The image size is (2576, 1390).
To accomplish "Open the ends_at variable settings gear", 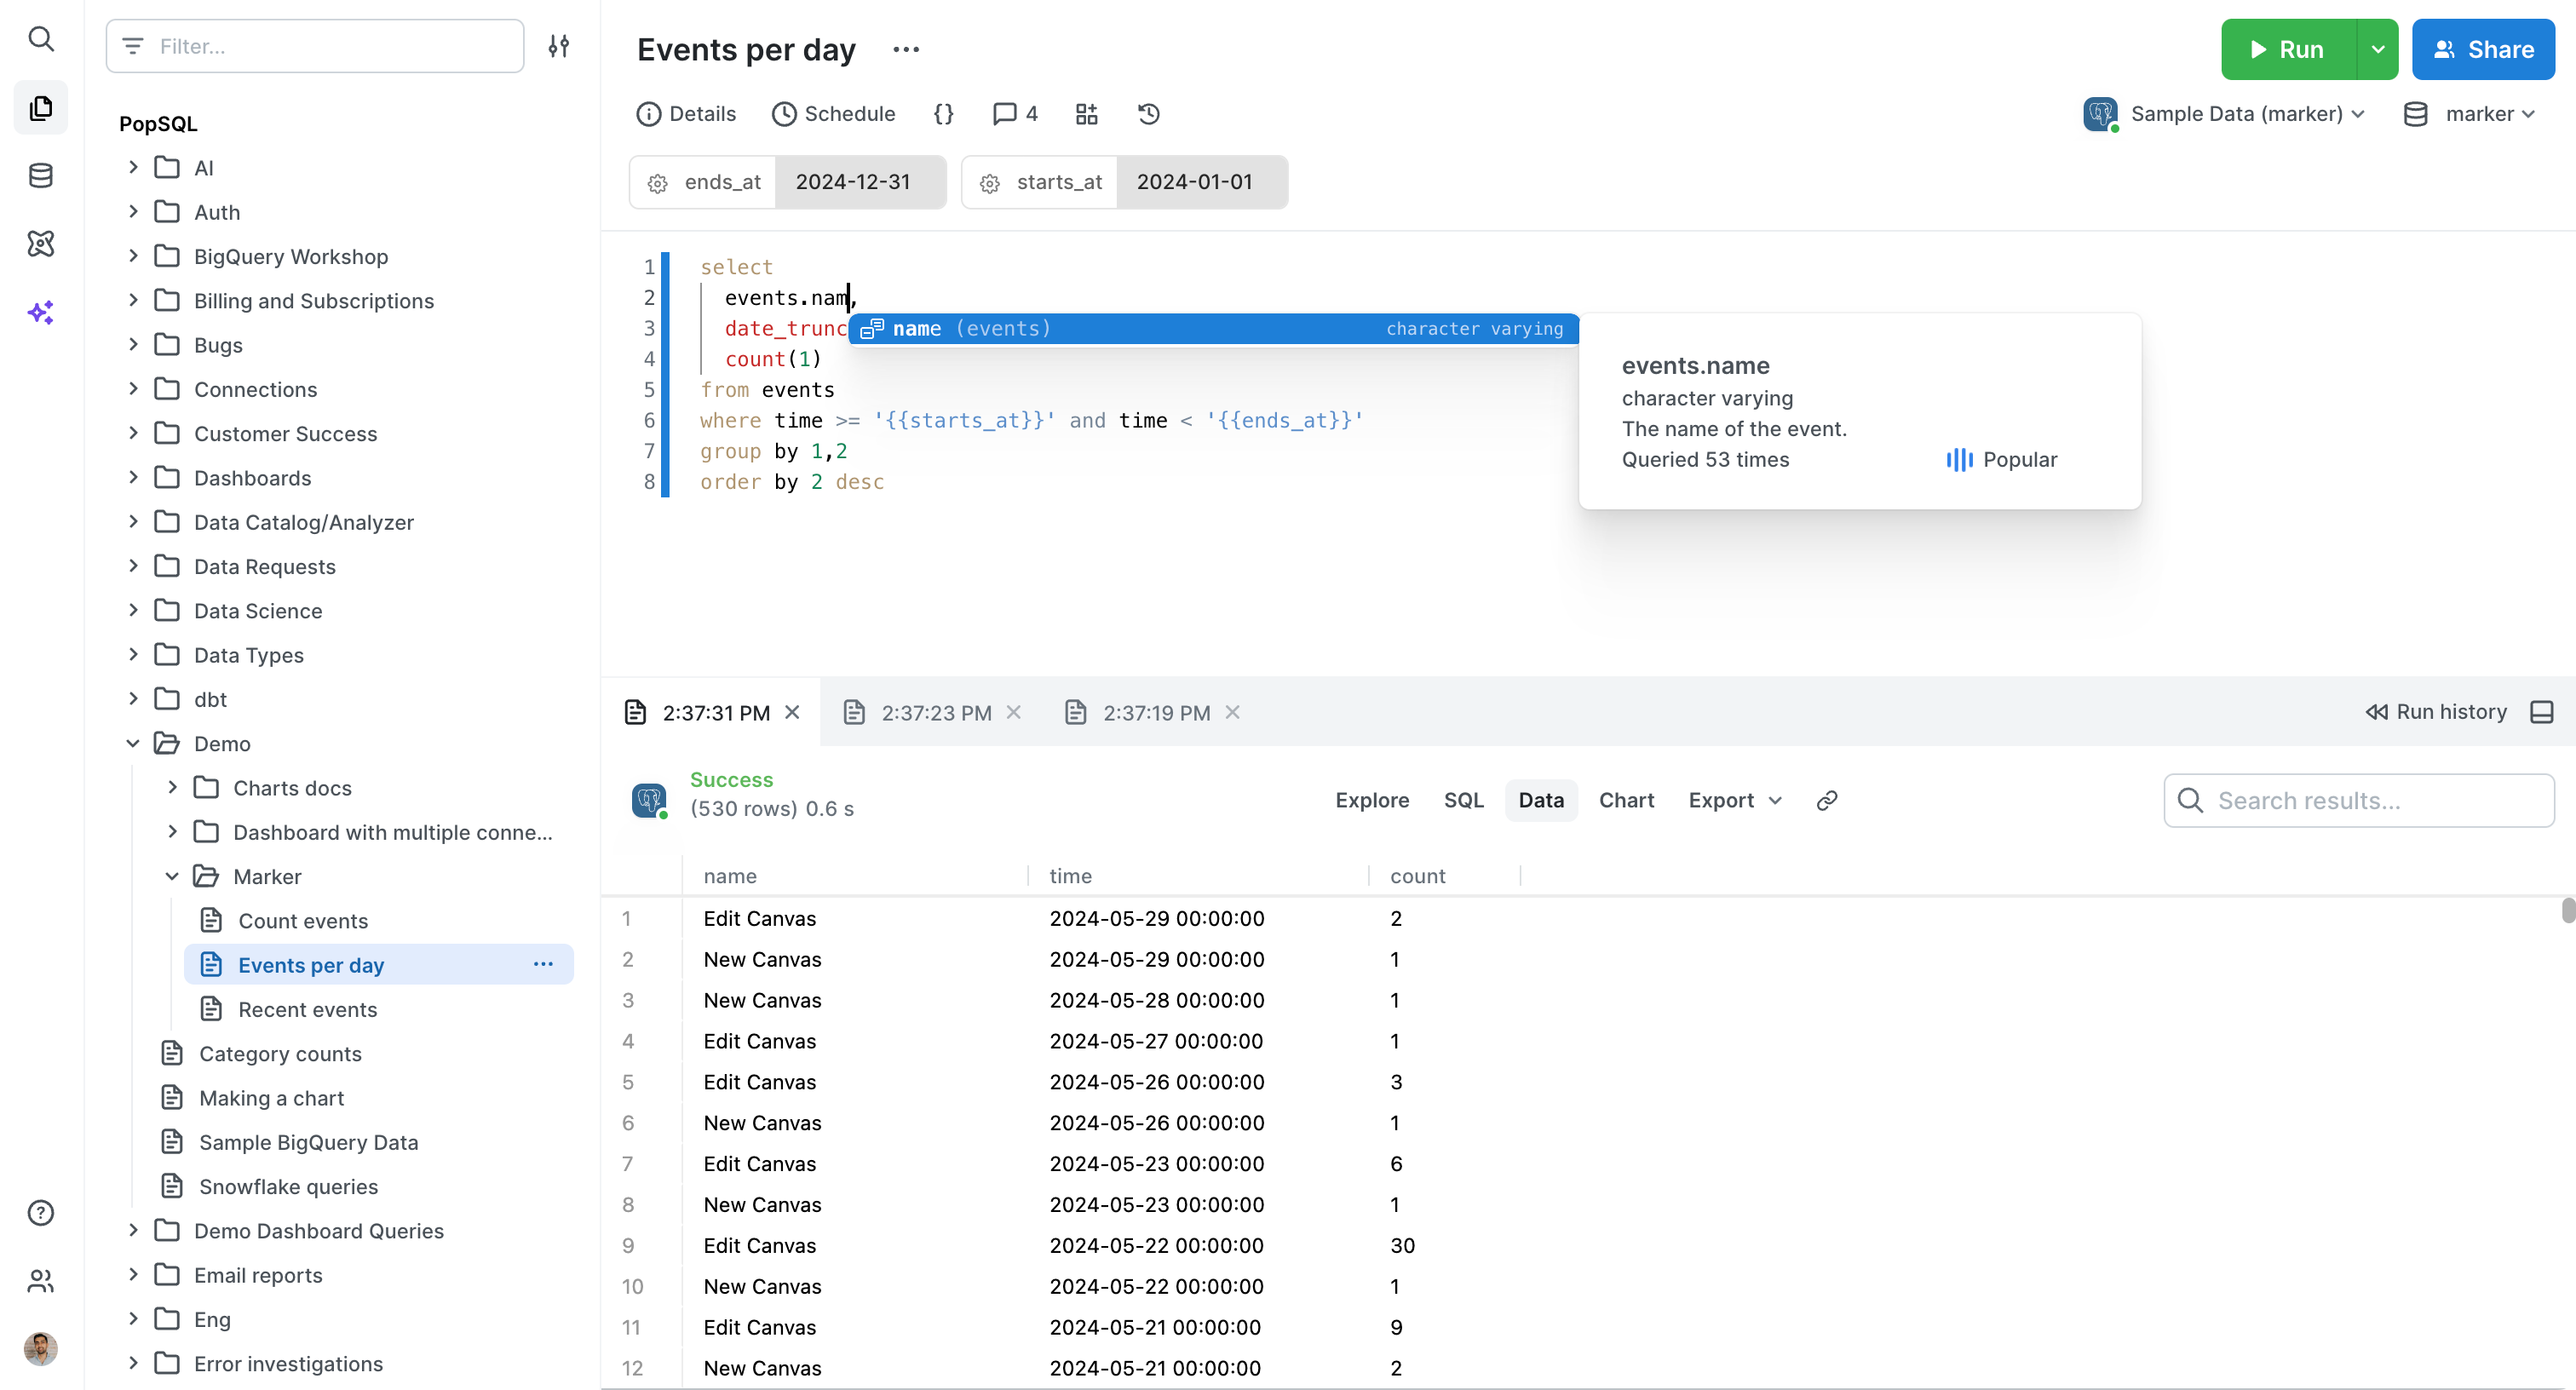I will click(x=658, y=183).
